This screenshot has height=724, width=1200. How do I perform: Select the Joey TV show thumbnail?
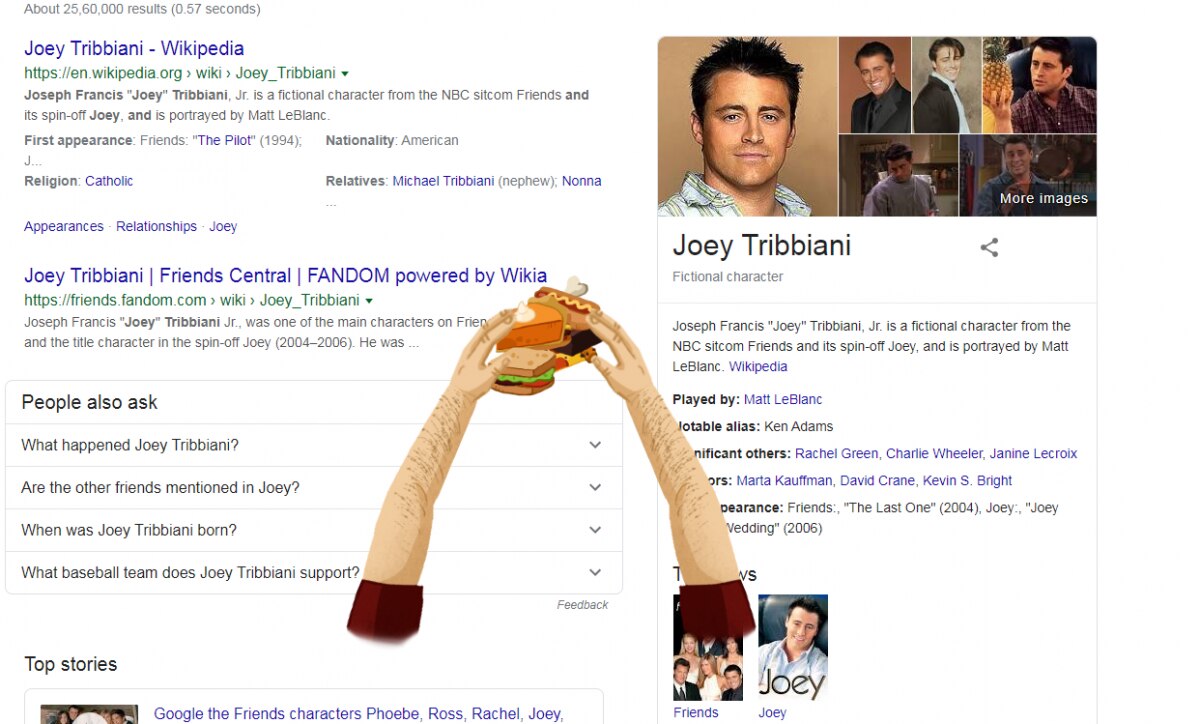pyautogui.click(x=793, y=647)
